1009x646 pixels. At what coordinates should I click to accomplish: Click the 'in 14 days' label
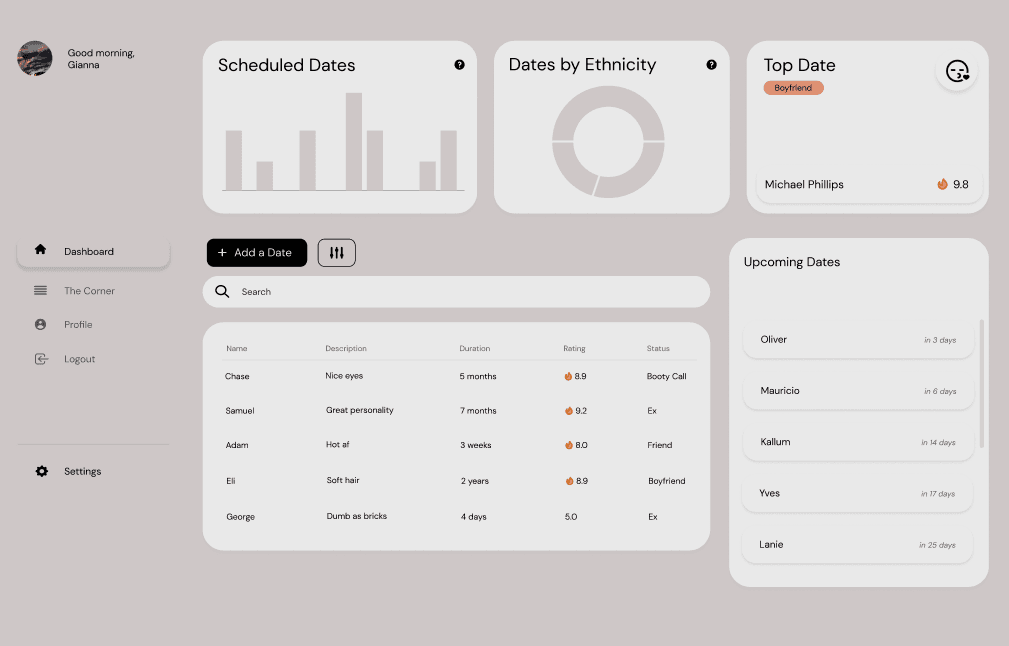coord(938,442)
